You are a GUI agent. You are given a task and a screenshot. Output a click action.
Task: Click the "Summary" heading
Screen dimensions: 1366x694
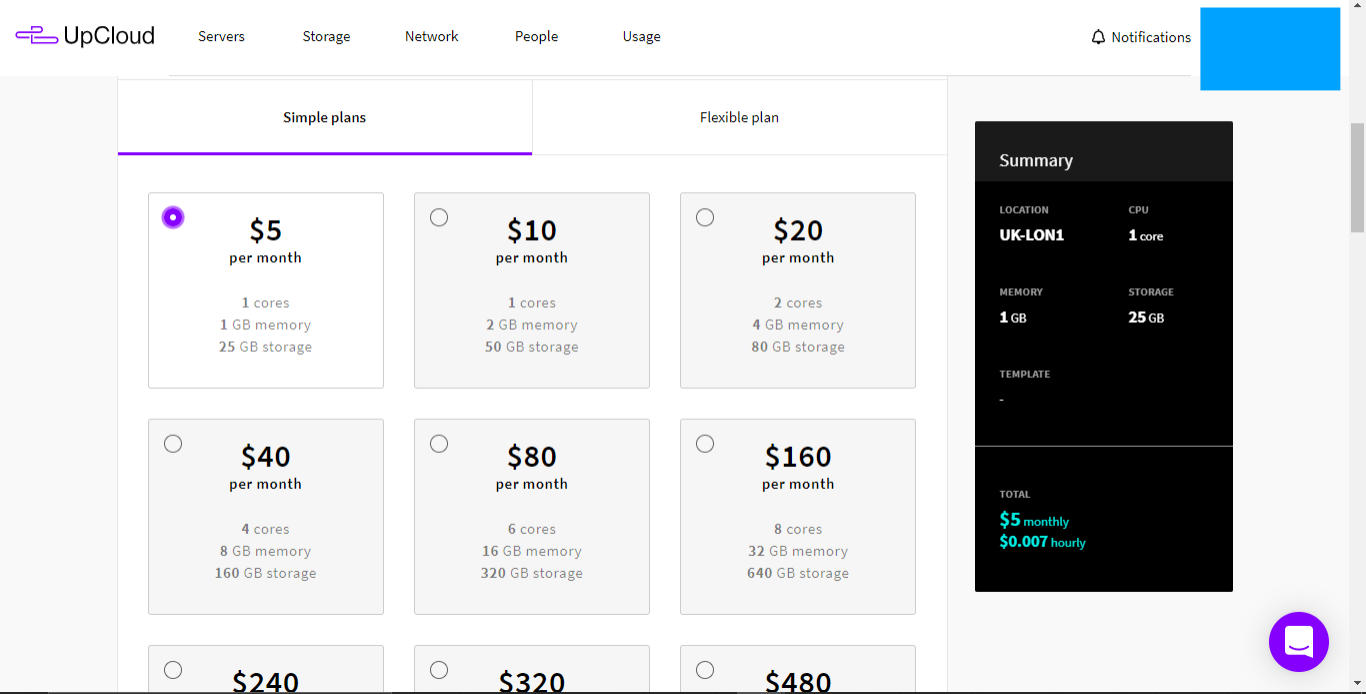coord(1036,160)
